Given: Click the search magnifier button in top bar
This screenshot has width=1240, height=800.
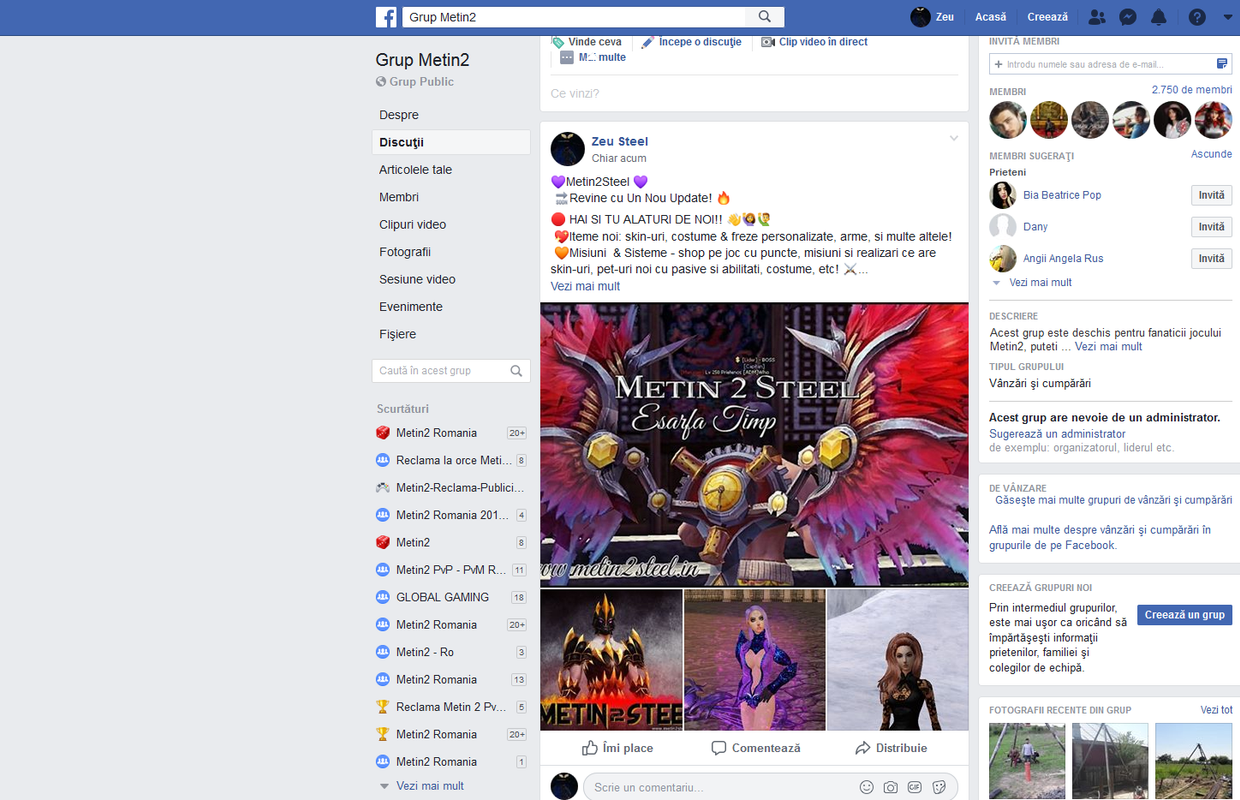Looking at the screenshot, I should [765, 17].
